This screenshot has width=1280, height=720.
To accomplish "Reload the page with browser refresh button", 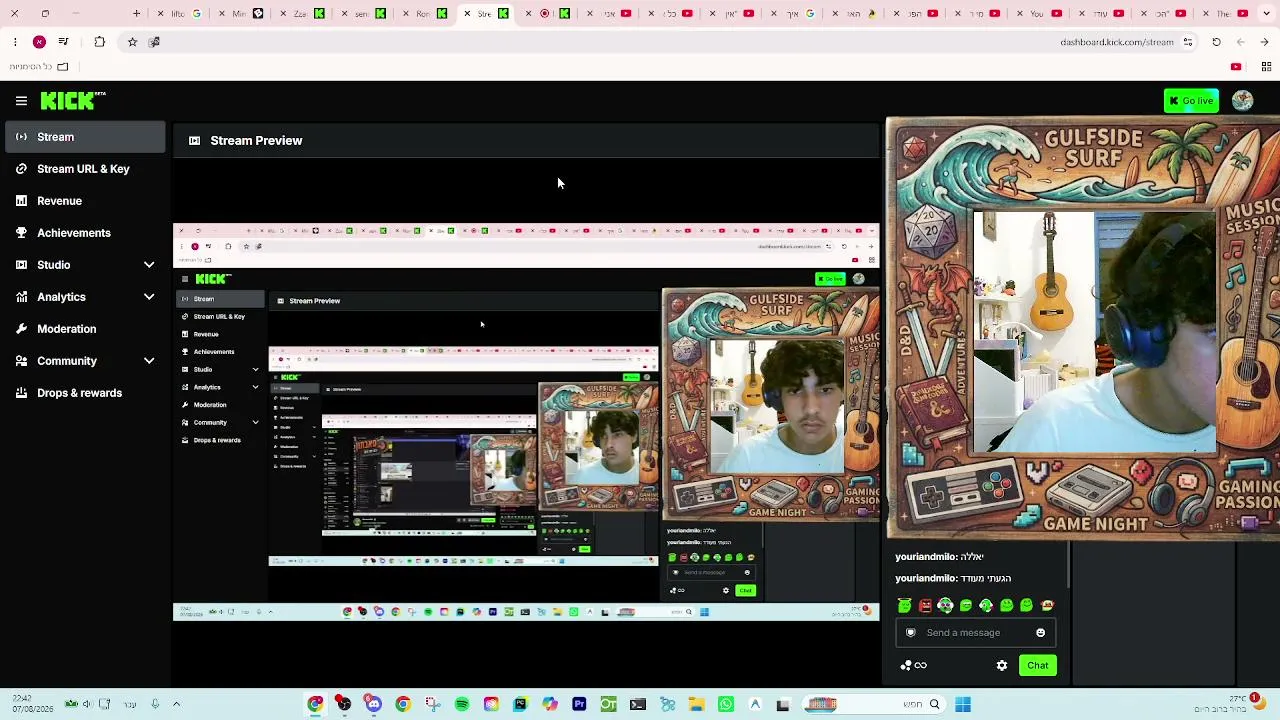I will pyautogui.click(x=1216, y=42).
